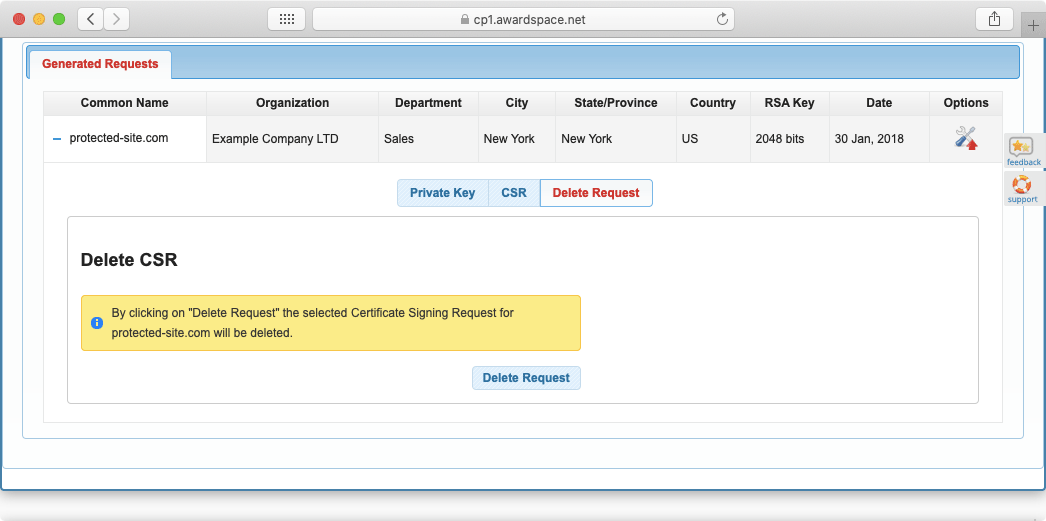This screenshot has width=1046, height=521.
Task: Click the Safari back arrow
Action: 90,19
